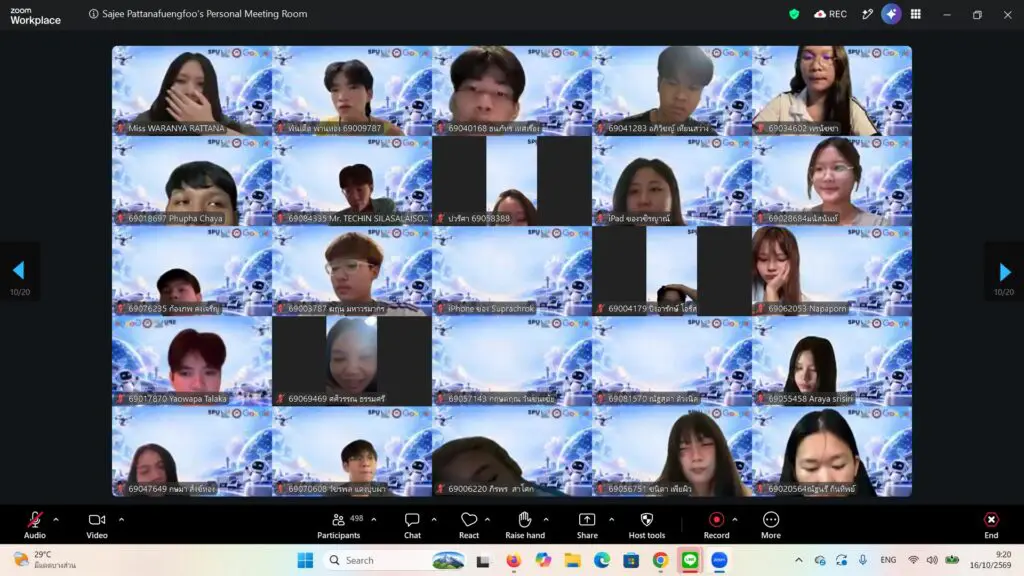
Task: Show hidden system tray icons
Action: pyautogui.click(x=799, y=560)
